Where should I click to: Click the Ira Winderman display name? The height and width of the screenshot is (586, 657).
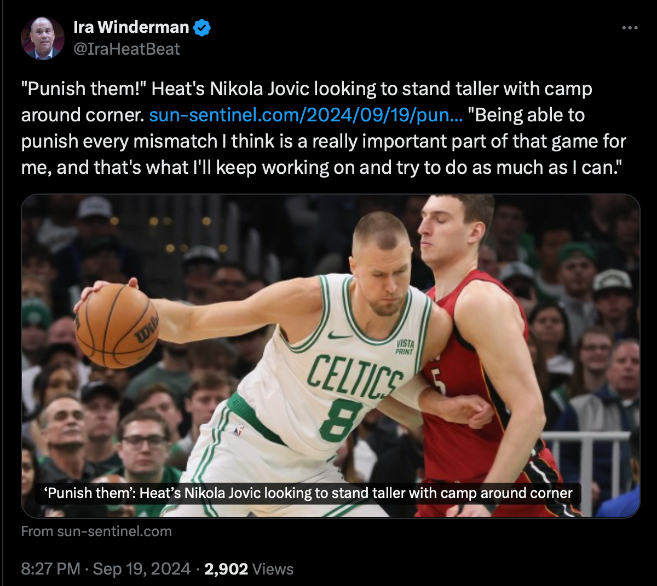point(131,28)
